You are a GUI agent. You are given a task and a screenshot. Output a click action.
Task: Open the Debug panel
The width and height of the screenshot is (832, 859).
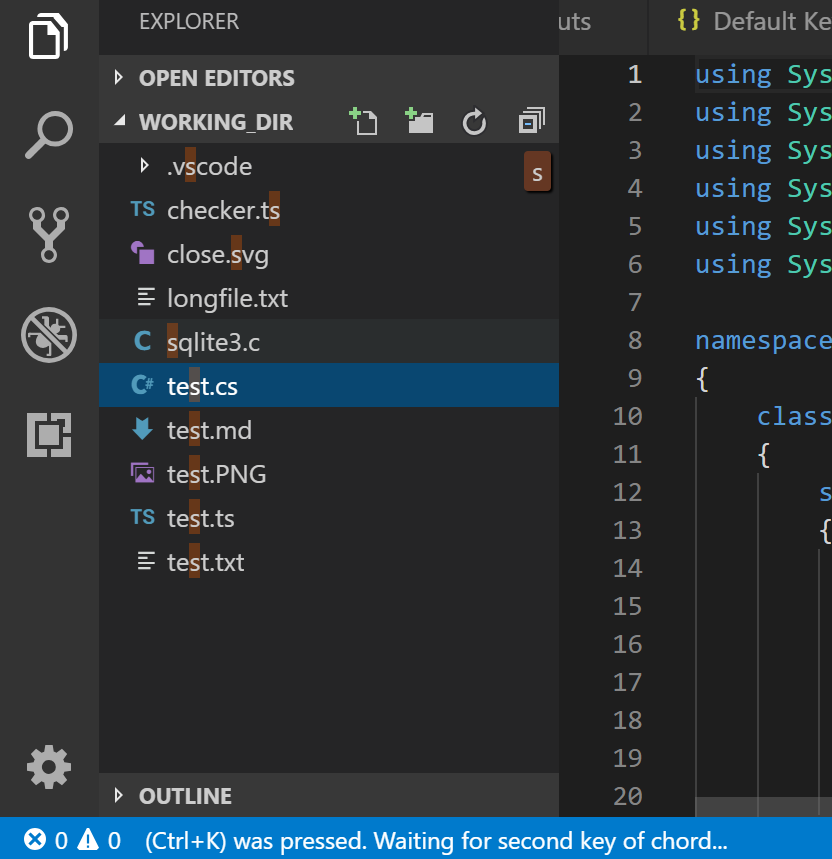click(48, 334)
